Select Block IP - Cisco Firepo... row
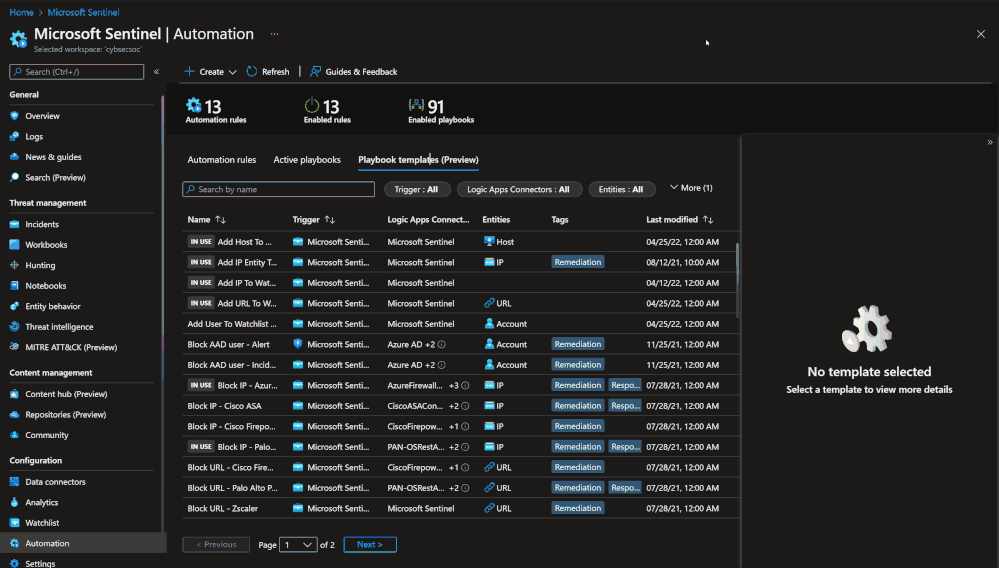 (x=460, y=426)
